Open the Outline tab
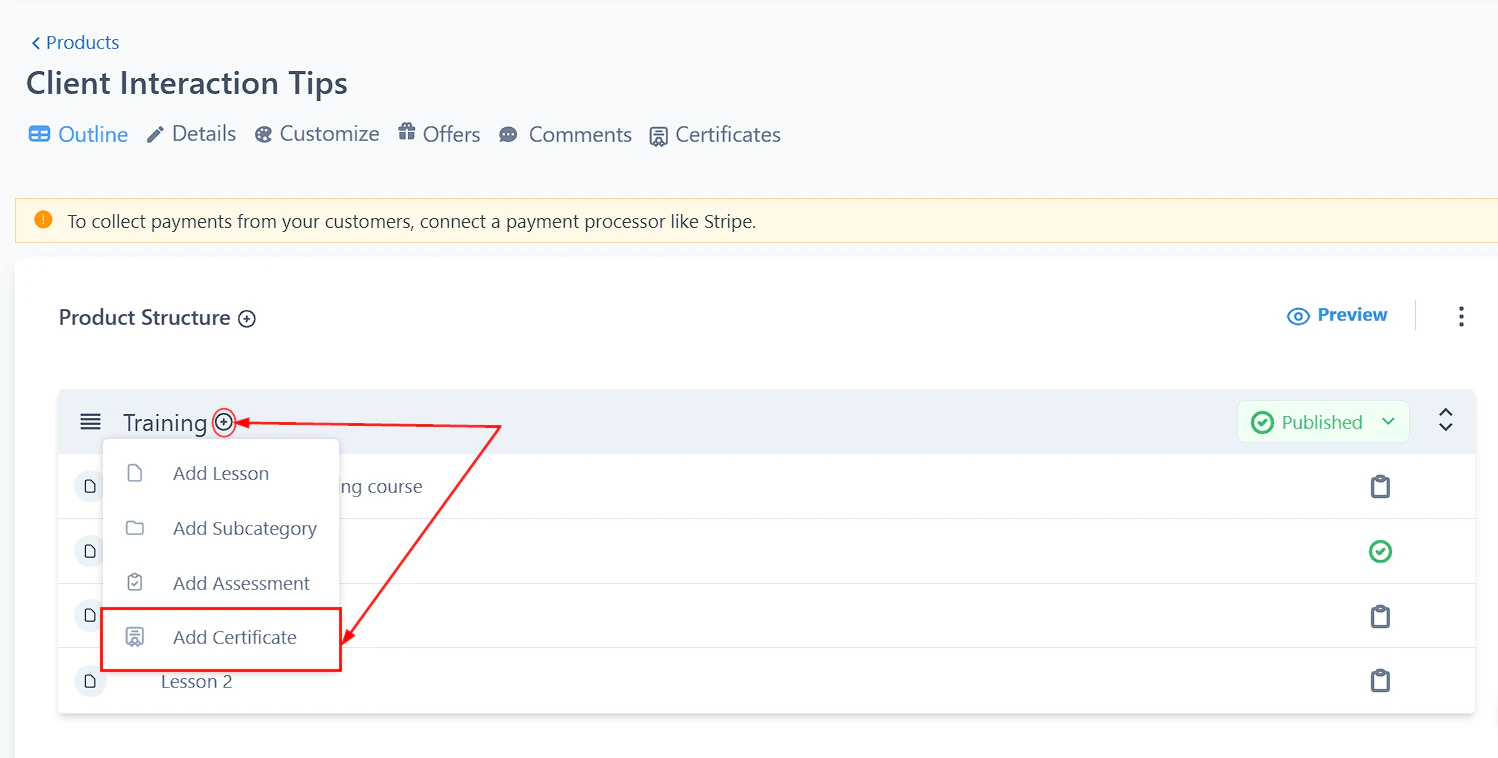 pos(78,135)
